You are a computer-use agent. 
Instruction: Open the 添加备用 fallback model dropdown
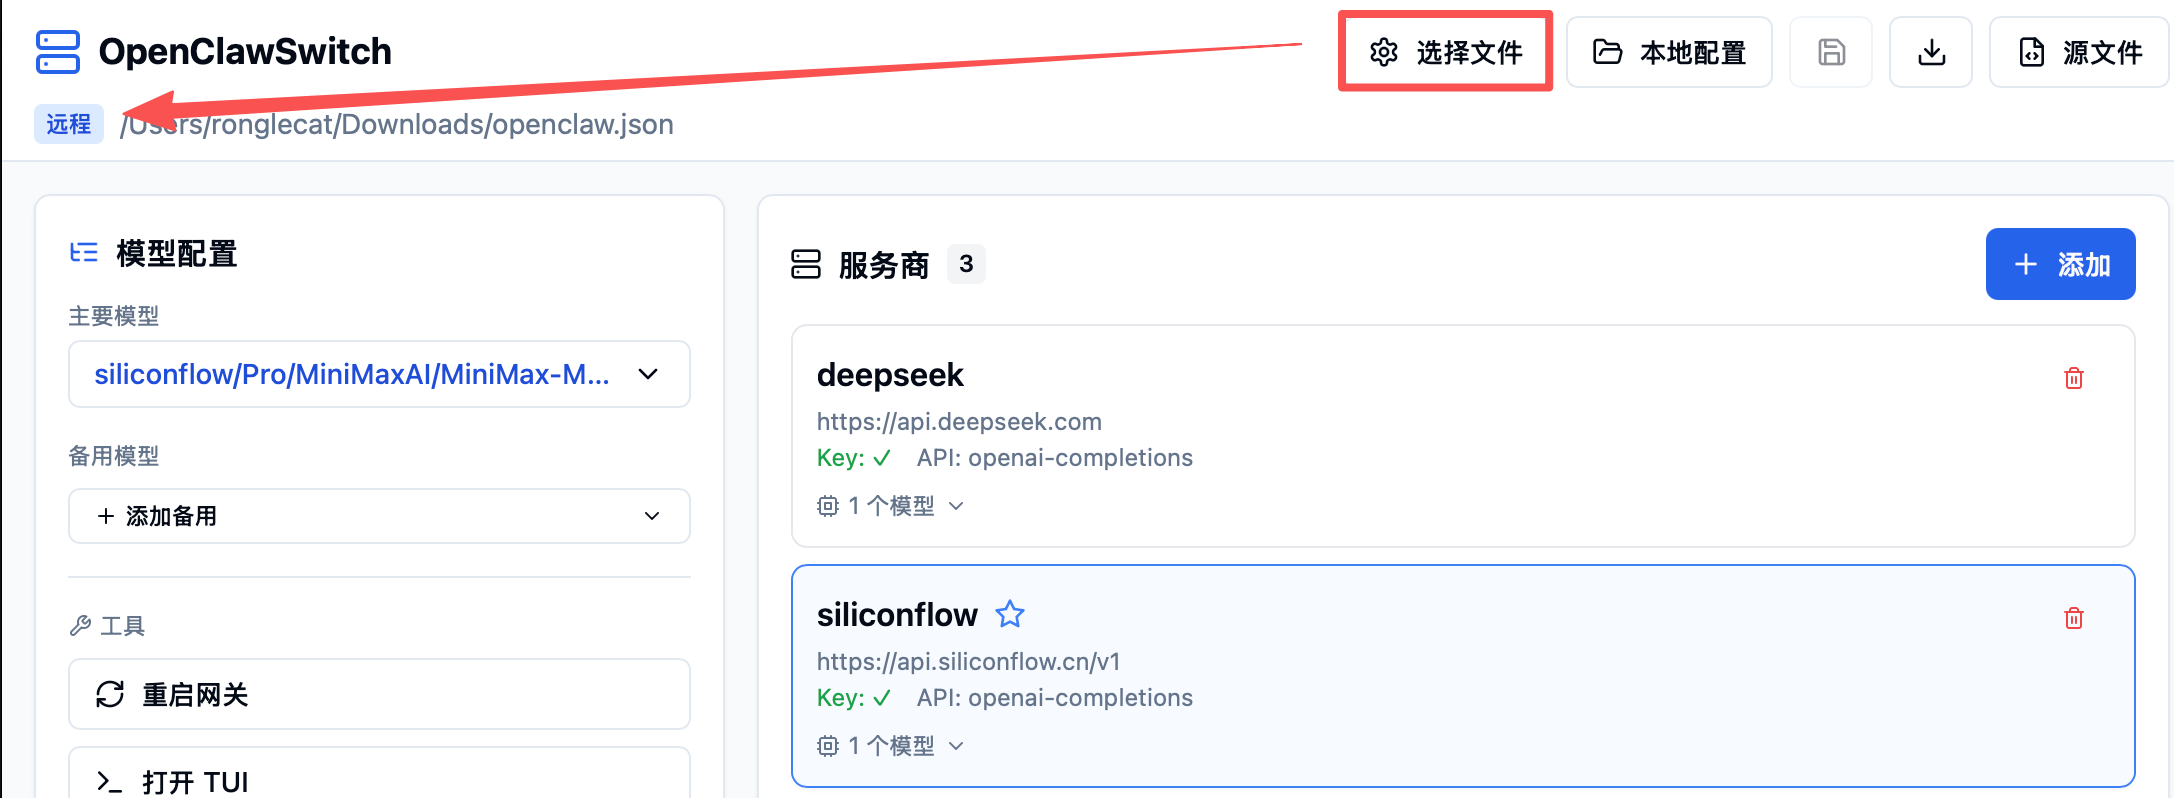coord(379,516)
